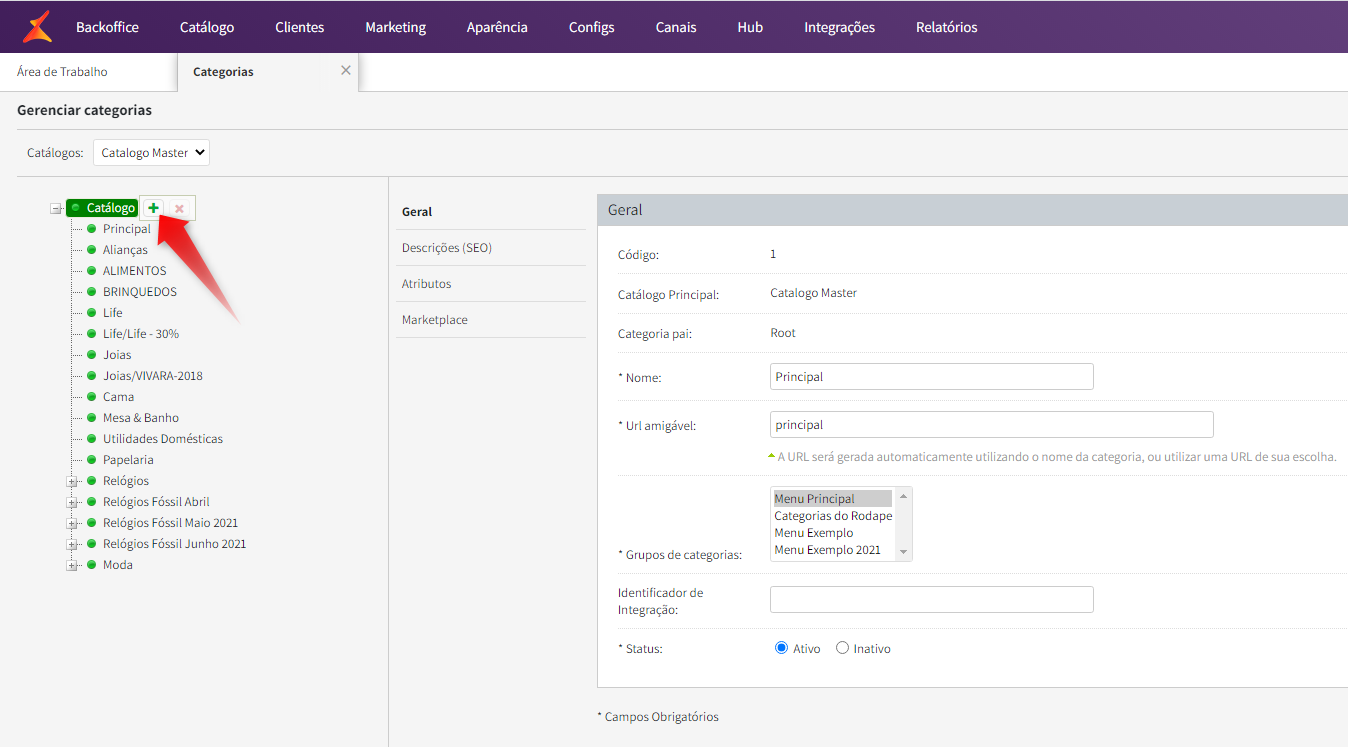Click the groups list scroll up arrow

coord(903,496)
